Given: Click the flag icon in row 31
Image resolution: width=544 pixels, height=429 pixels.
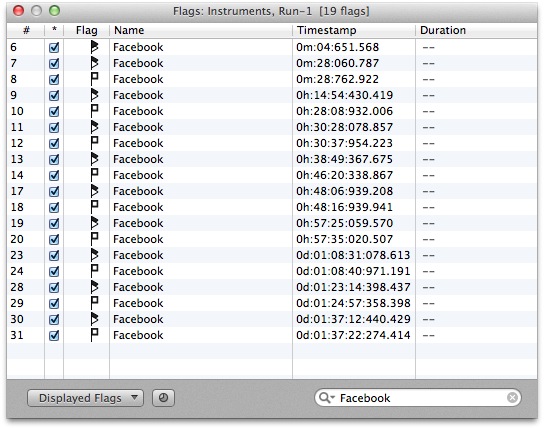Looking at the screenshot, I should [x=94, y=335].
